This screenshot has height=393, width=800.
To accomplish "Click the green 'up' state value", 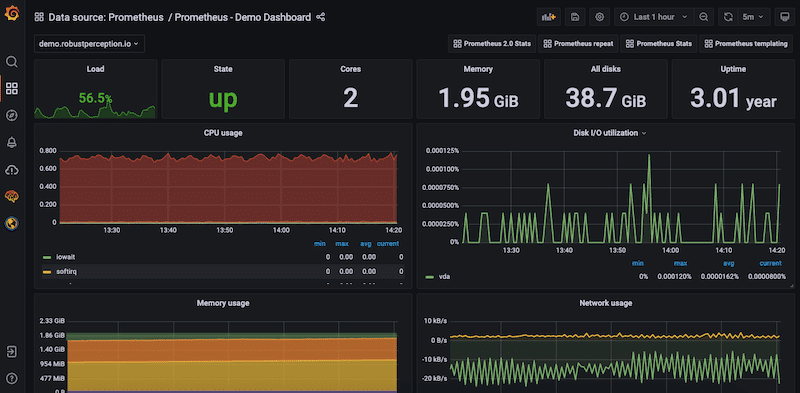I will 223,99.
